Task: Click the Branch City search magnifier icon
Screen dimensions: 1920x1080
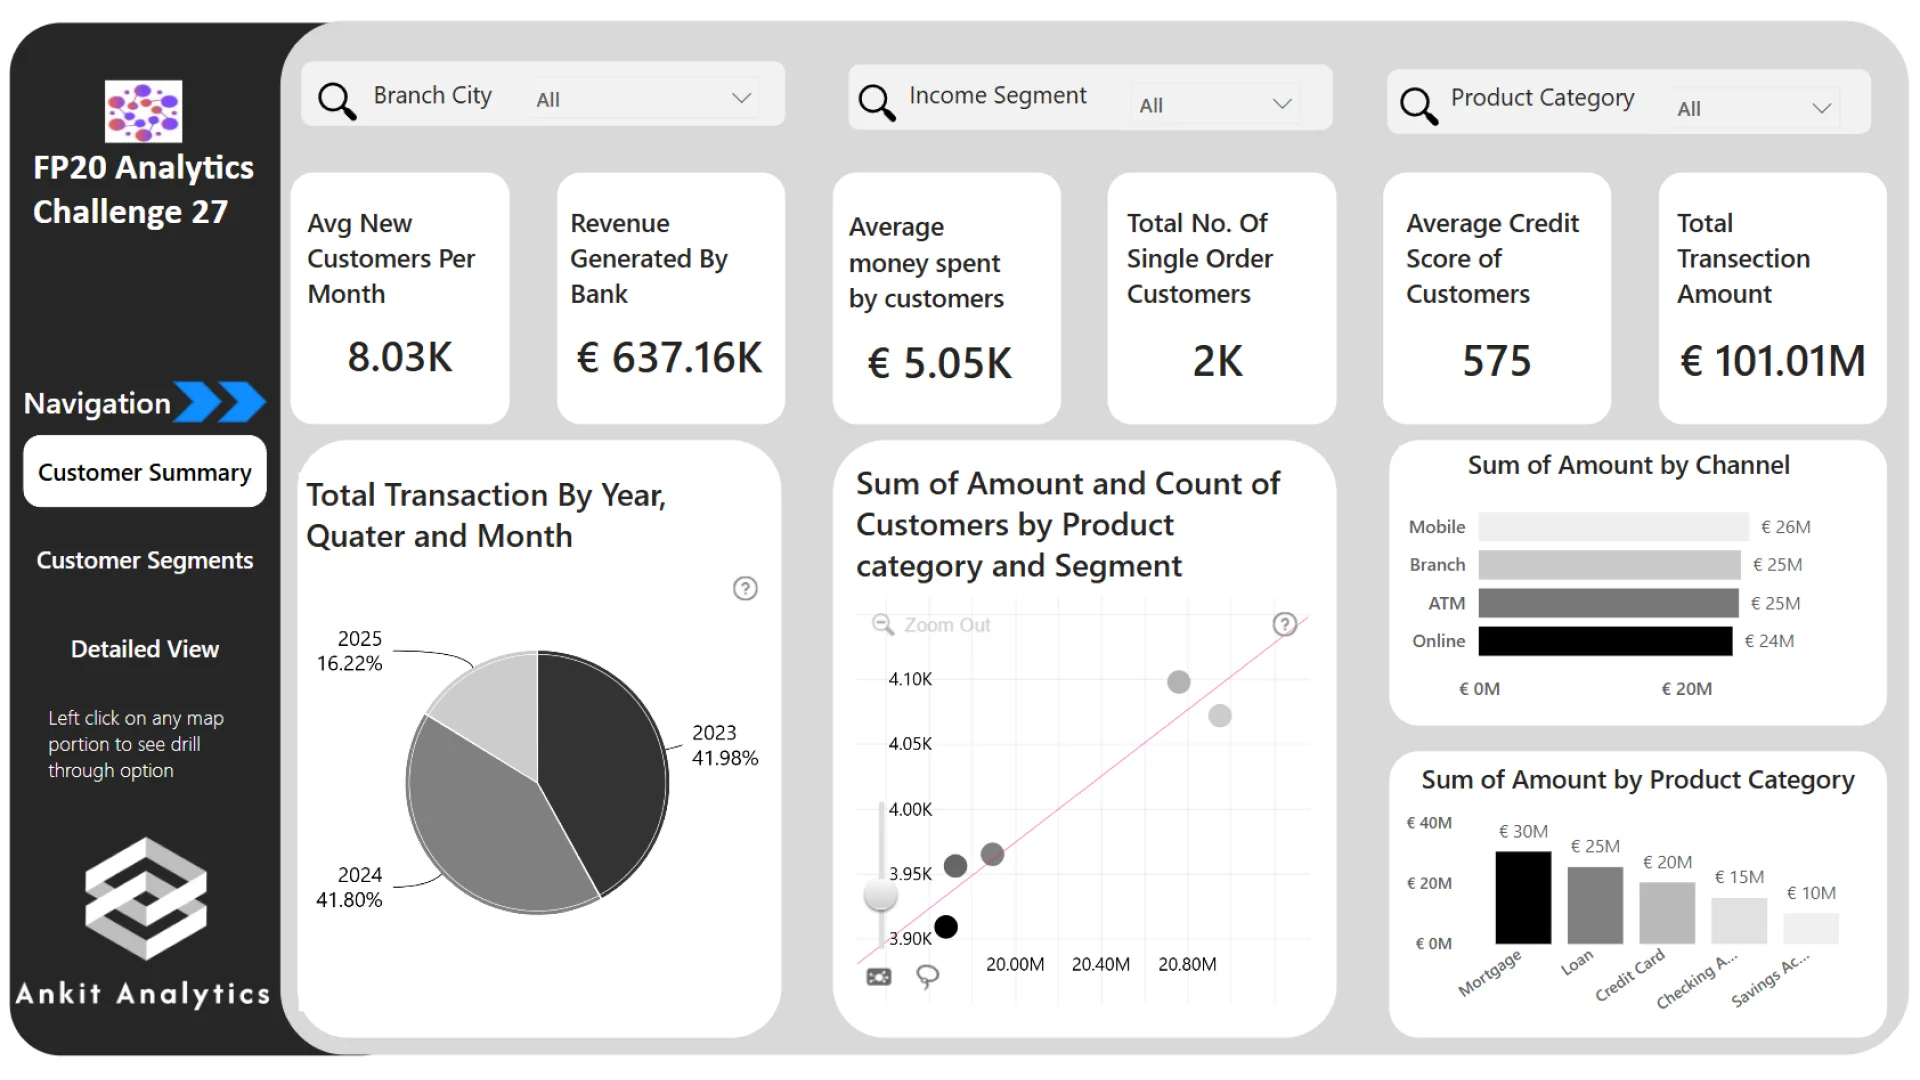Action: pos(336,101)
